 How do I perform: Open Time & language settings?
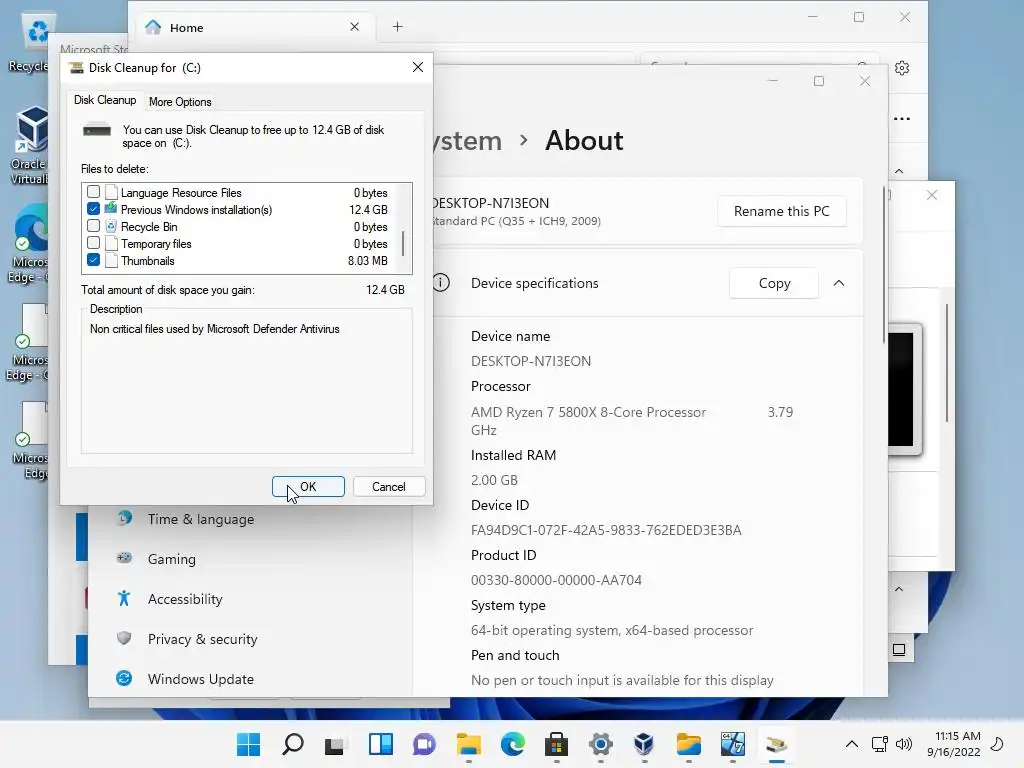click(201, 519)
